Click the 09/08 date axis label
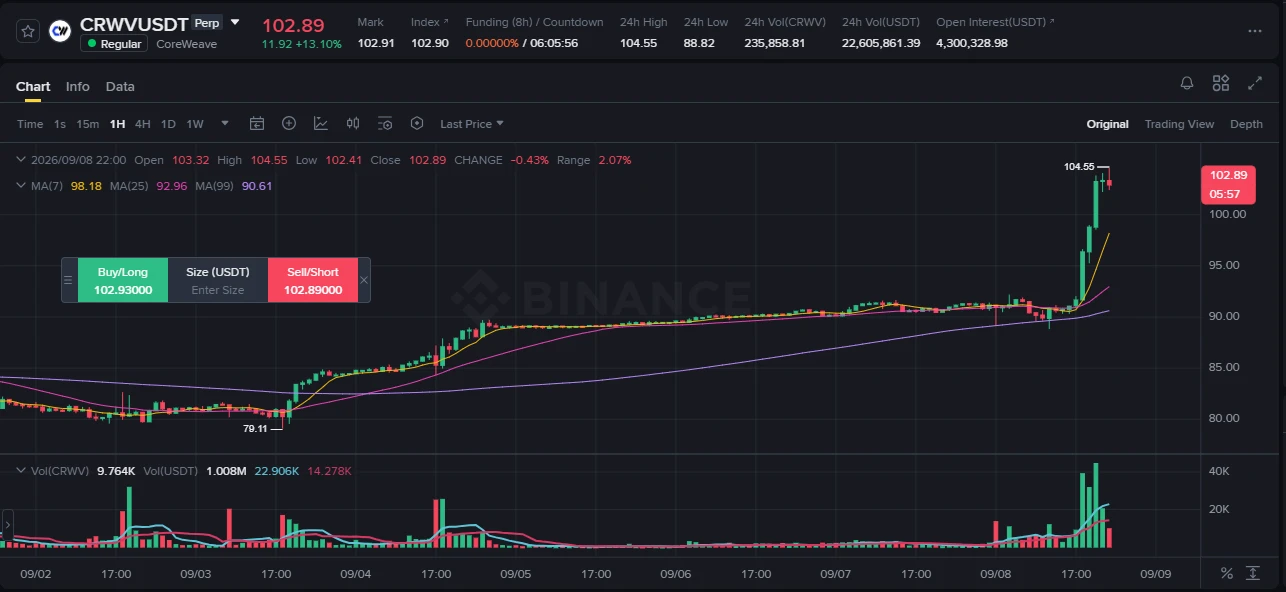 coord(996,574)
